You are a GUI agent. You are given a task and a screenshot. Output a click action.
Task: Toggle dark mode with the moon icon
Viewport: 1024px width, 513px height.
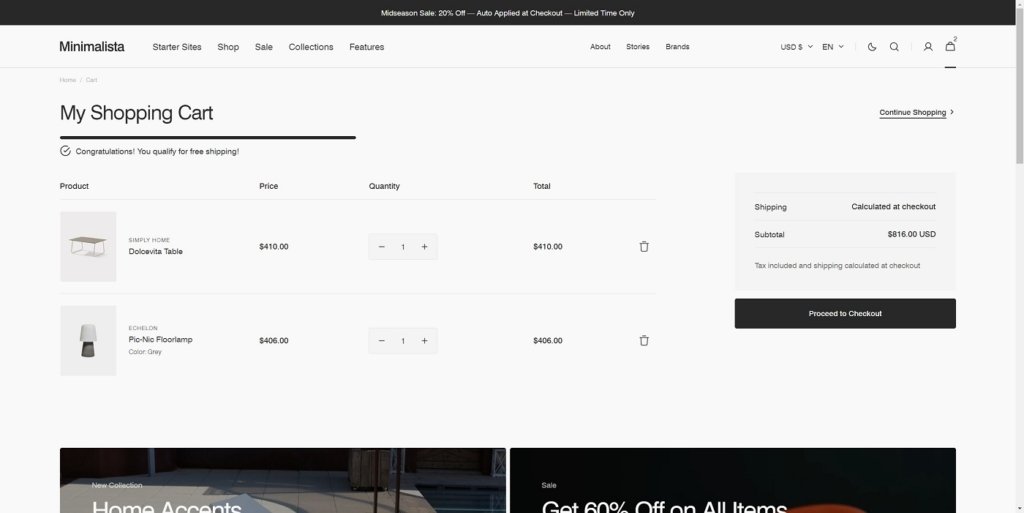point(872,47)
